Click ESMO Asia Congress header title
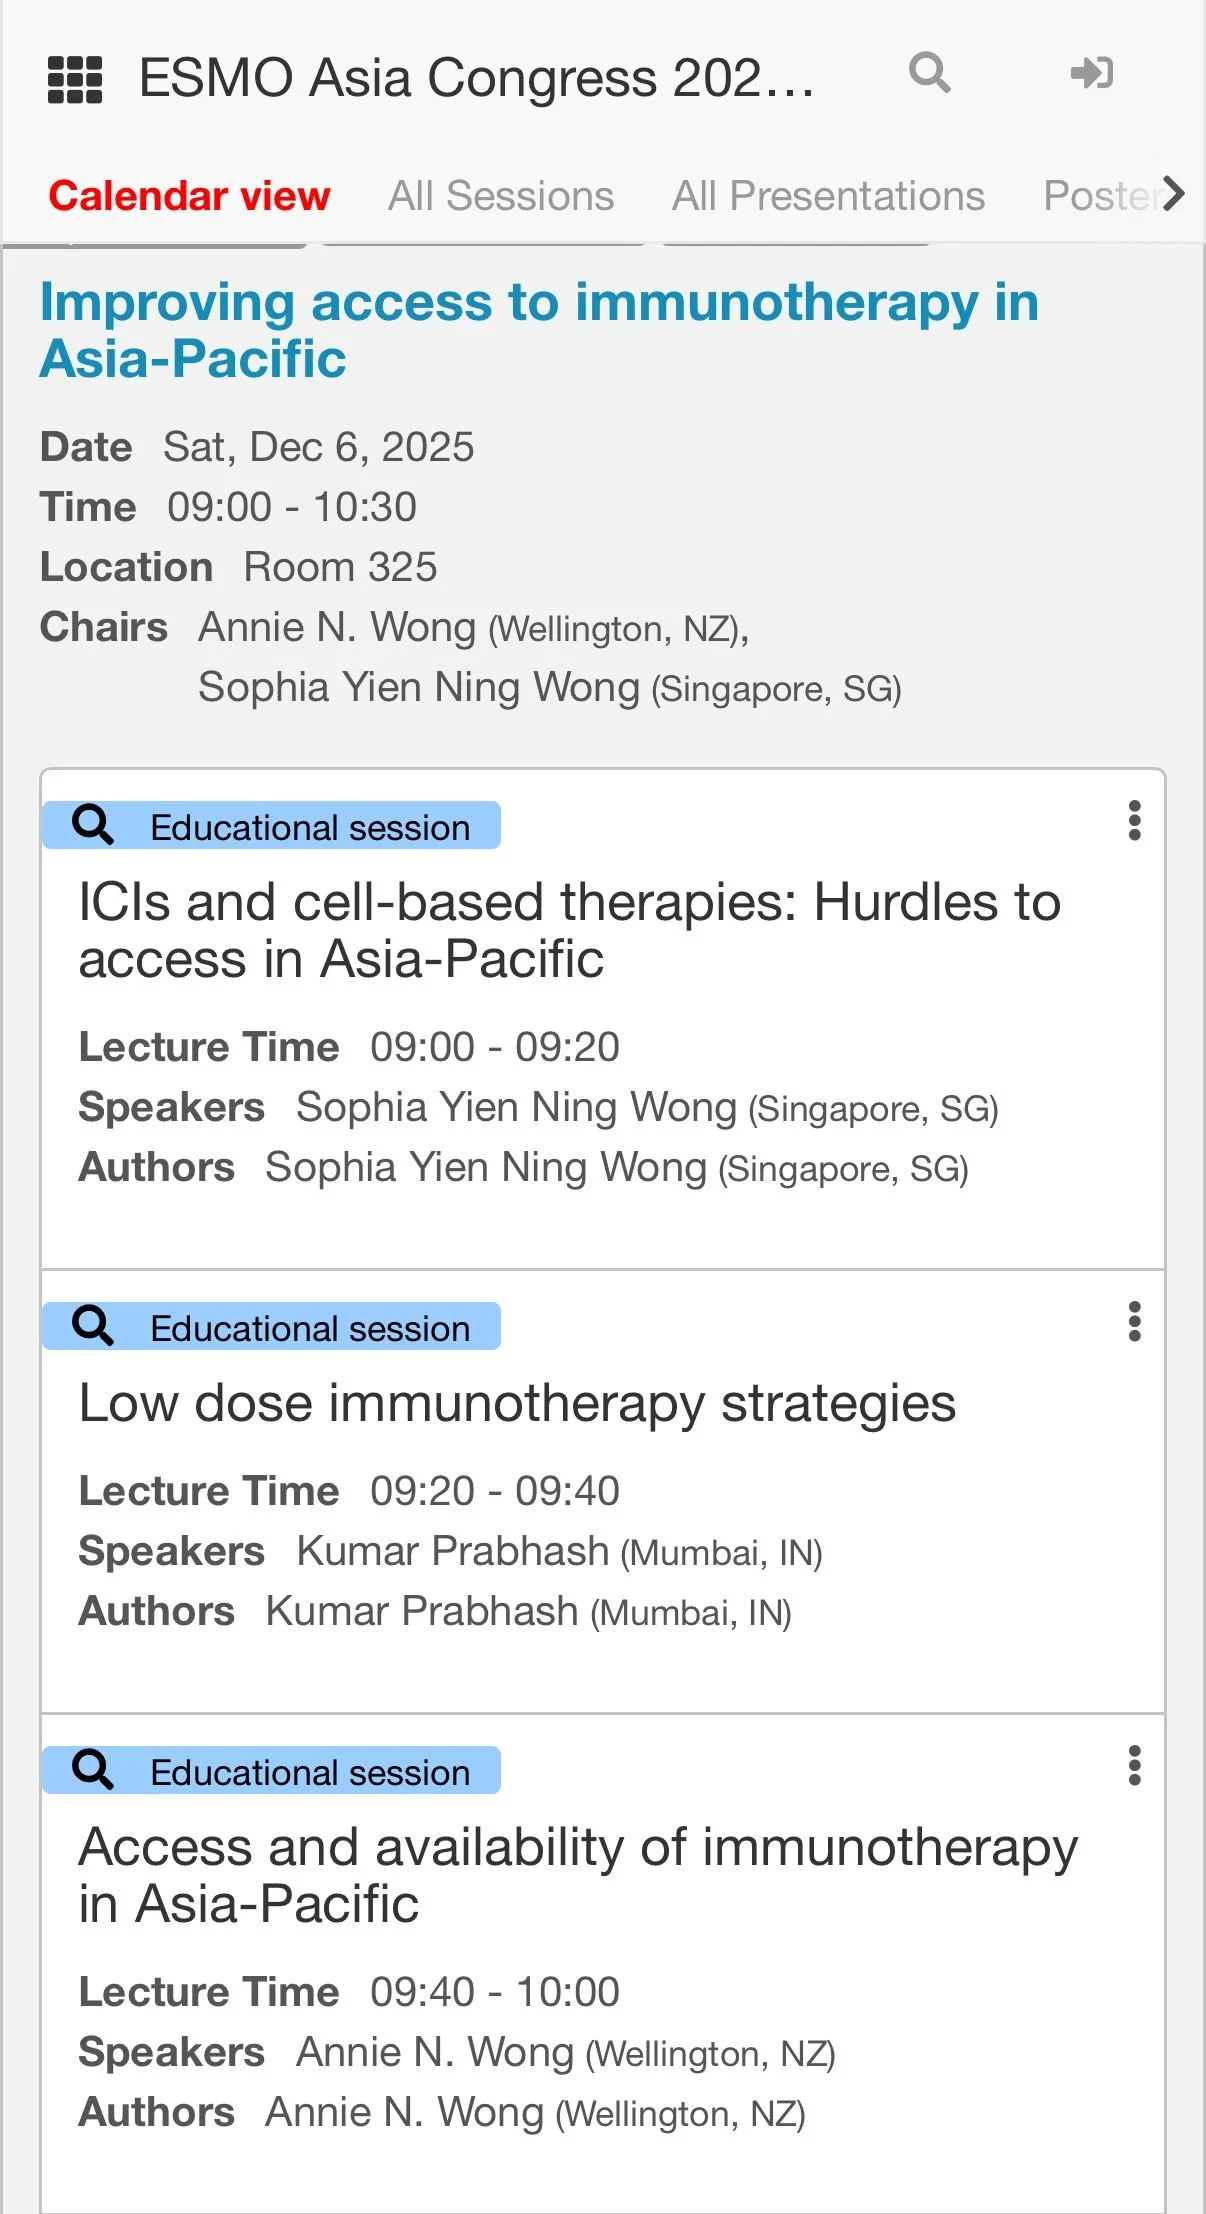 coord(476,78)
